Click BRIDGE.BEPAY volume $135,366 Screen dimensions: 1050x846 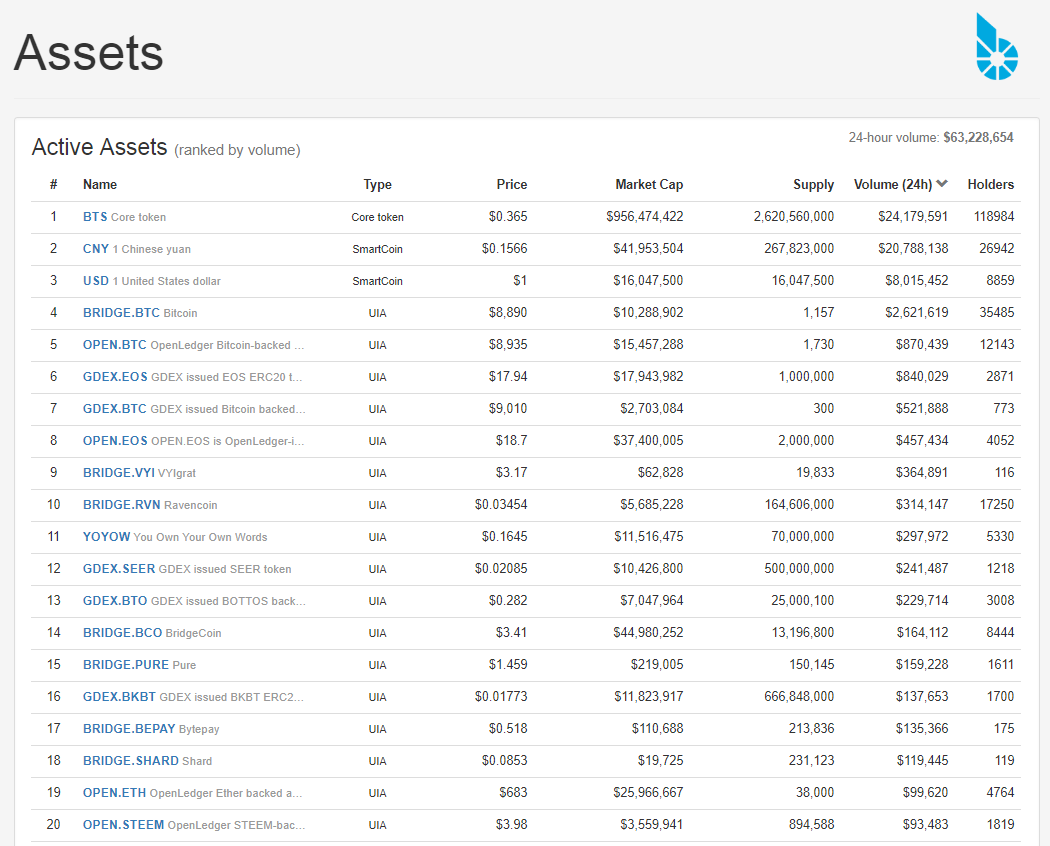(922, 729)
